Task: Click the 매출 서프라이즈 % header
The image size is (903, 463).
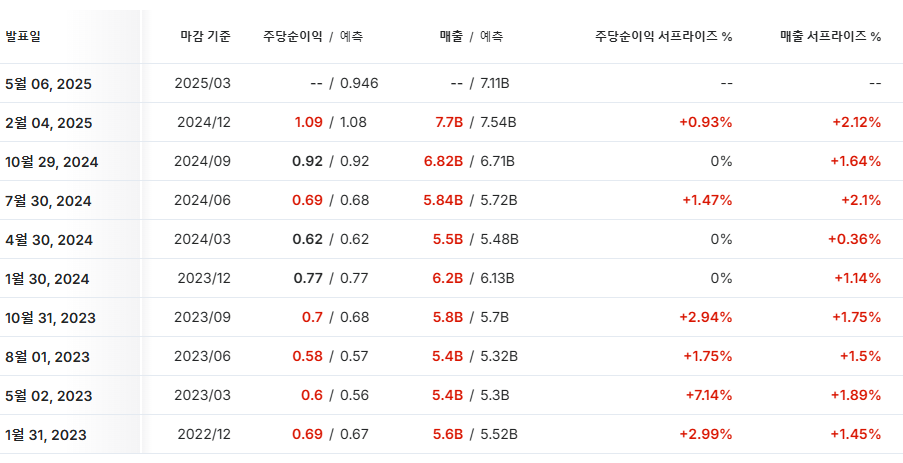Action: (x=830, y=37)
